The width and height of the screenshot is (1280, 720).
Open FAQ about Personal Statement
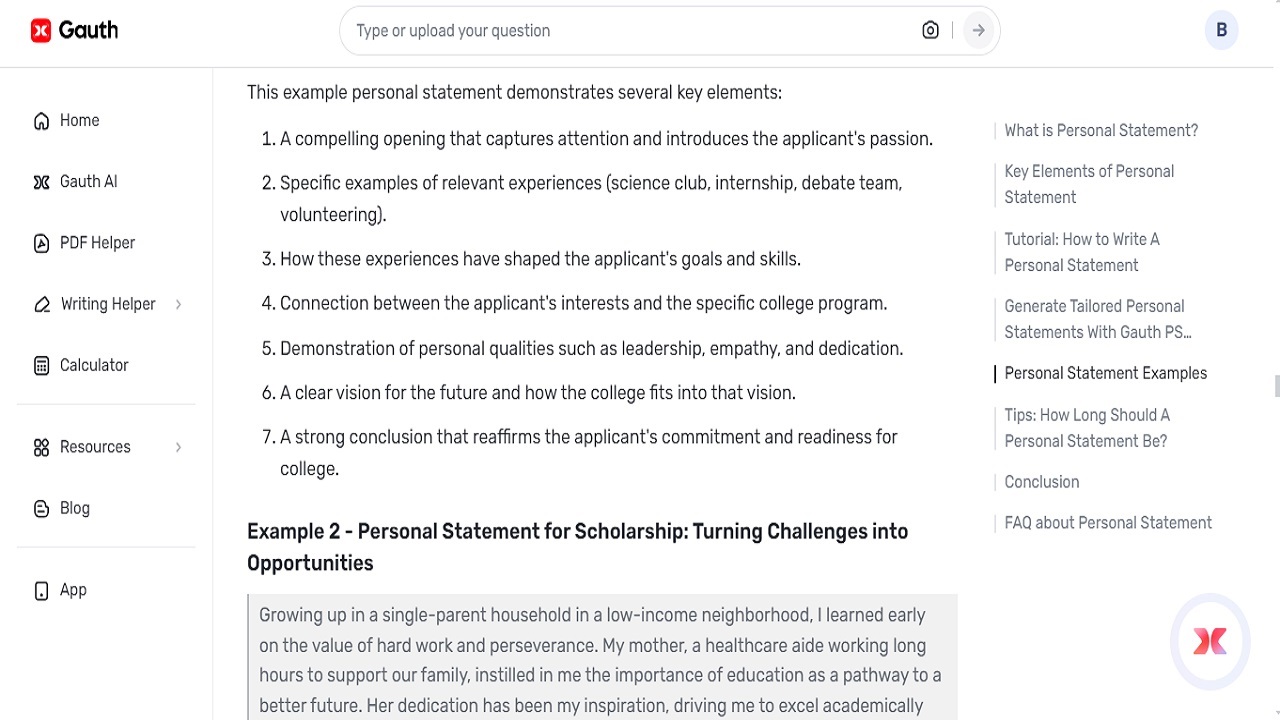[x=1108, y=522]
